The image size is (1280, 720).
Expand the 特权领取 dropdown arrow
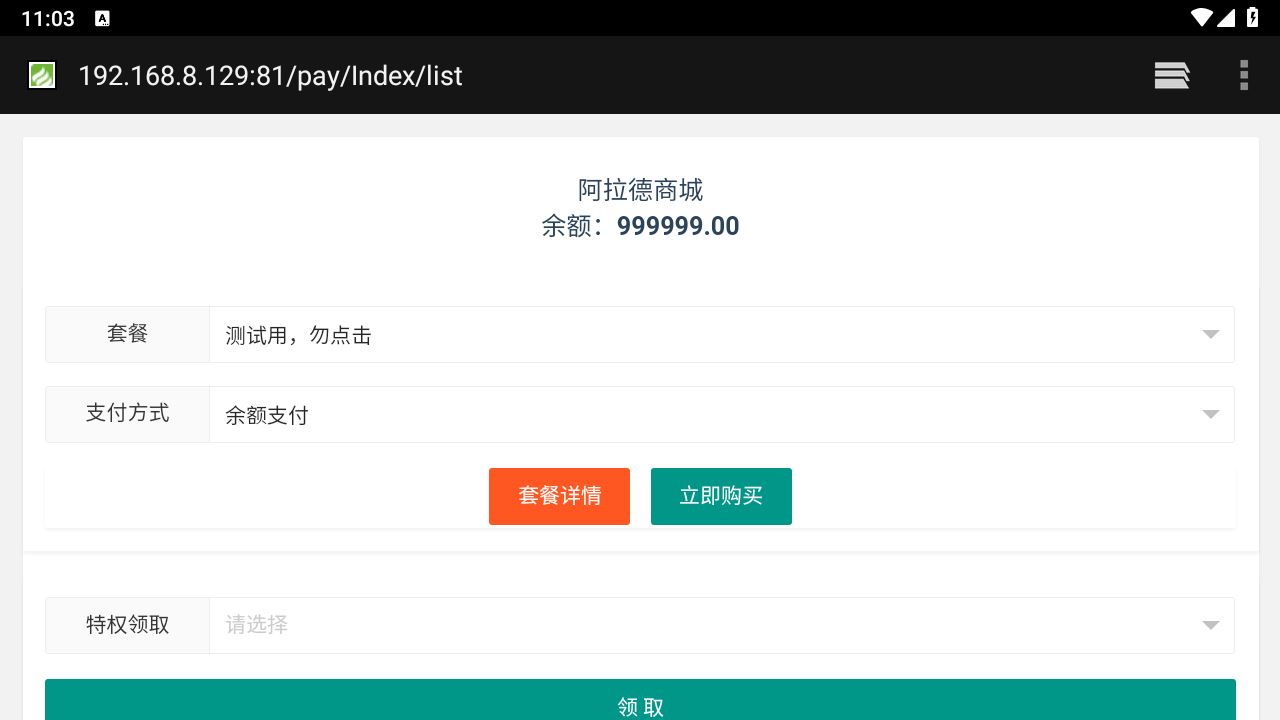(1210, 625)
